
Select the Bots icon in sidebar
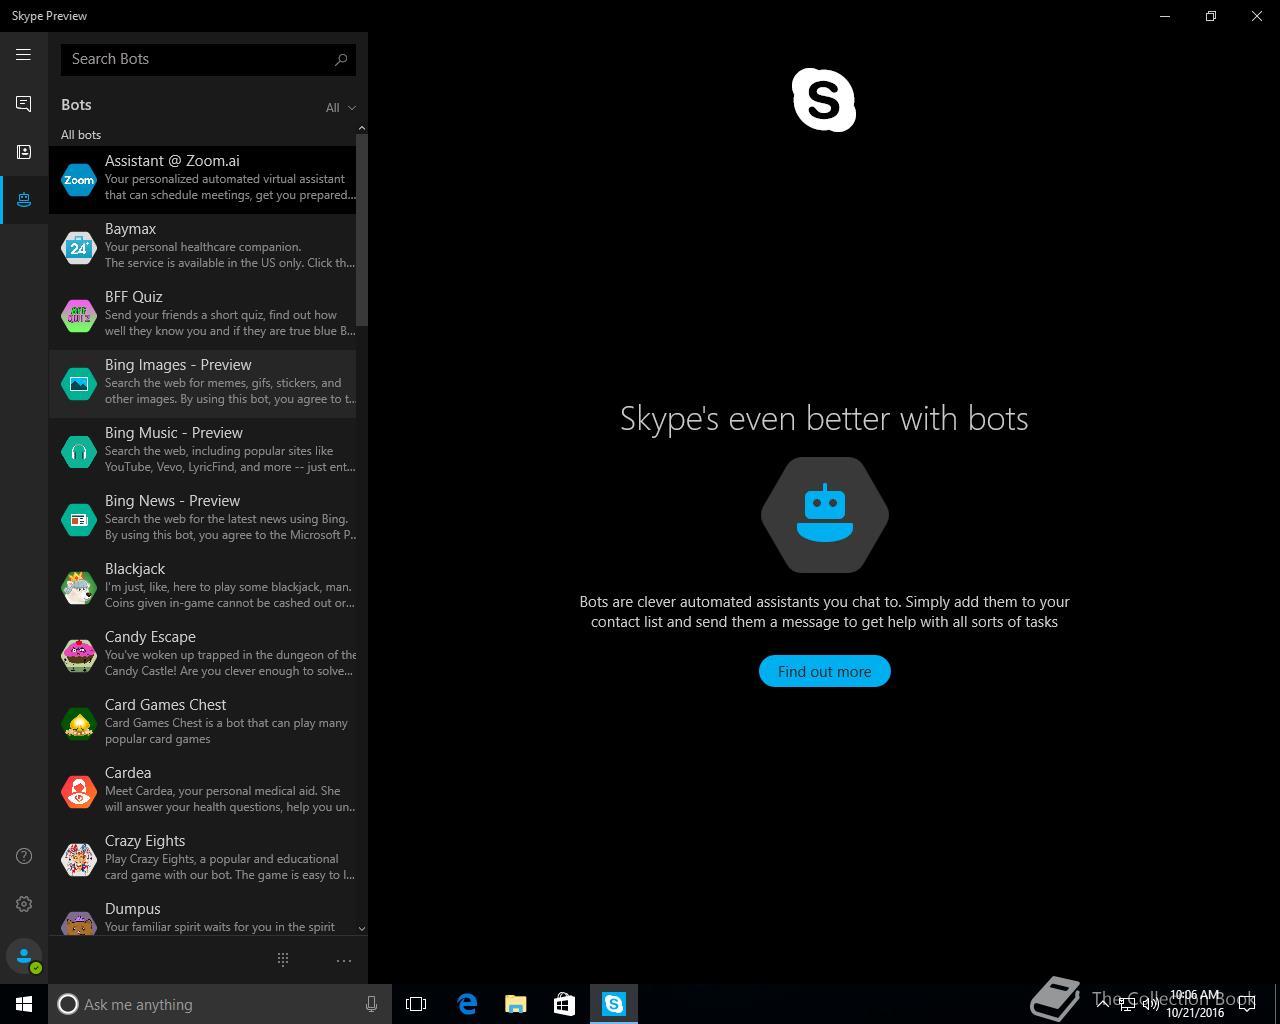[24, 200]
